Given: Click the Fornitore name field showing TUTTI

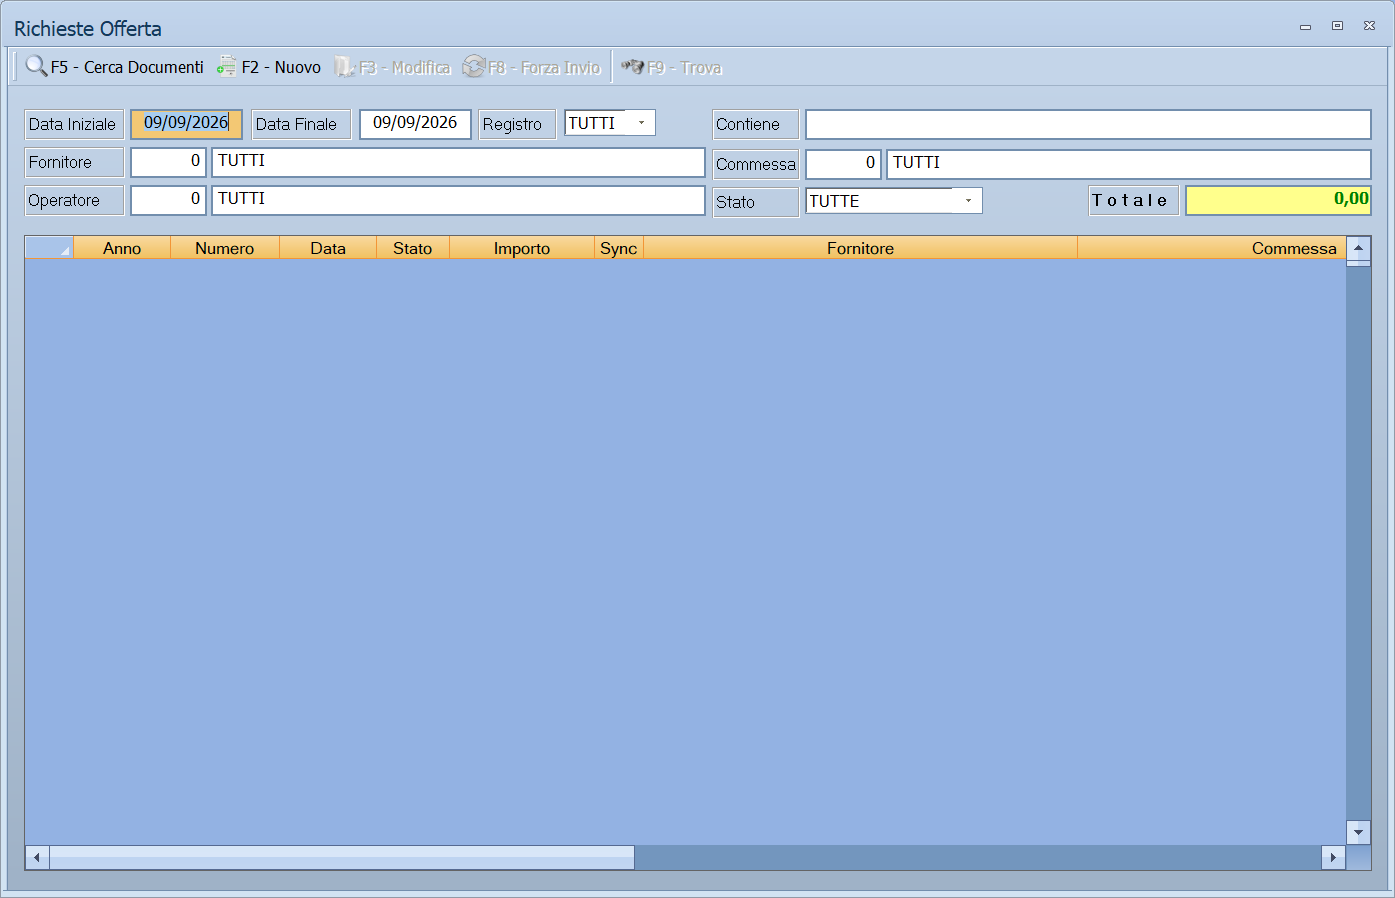Looking at the screenshot, I should [x=458, y=161].
